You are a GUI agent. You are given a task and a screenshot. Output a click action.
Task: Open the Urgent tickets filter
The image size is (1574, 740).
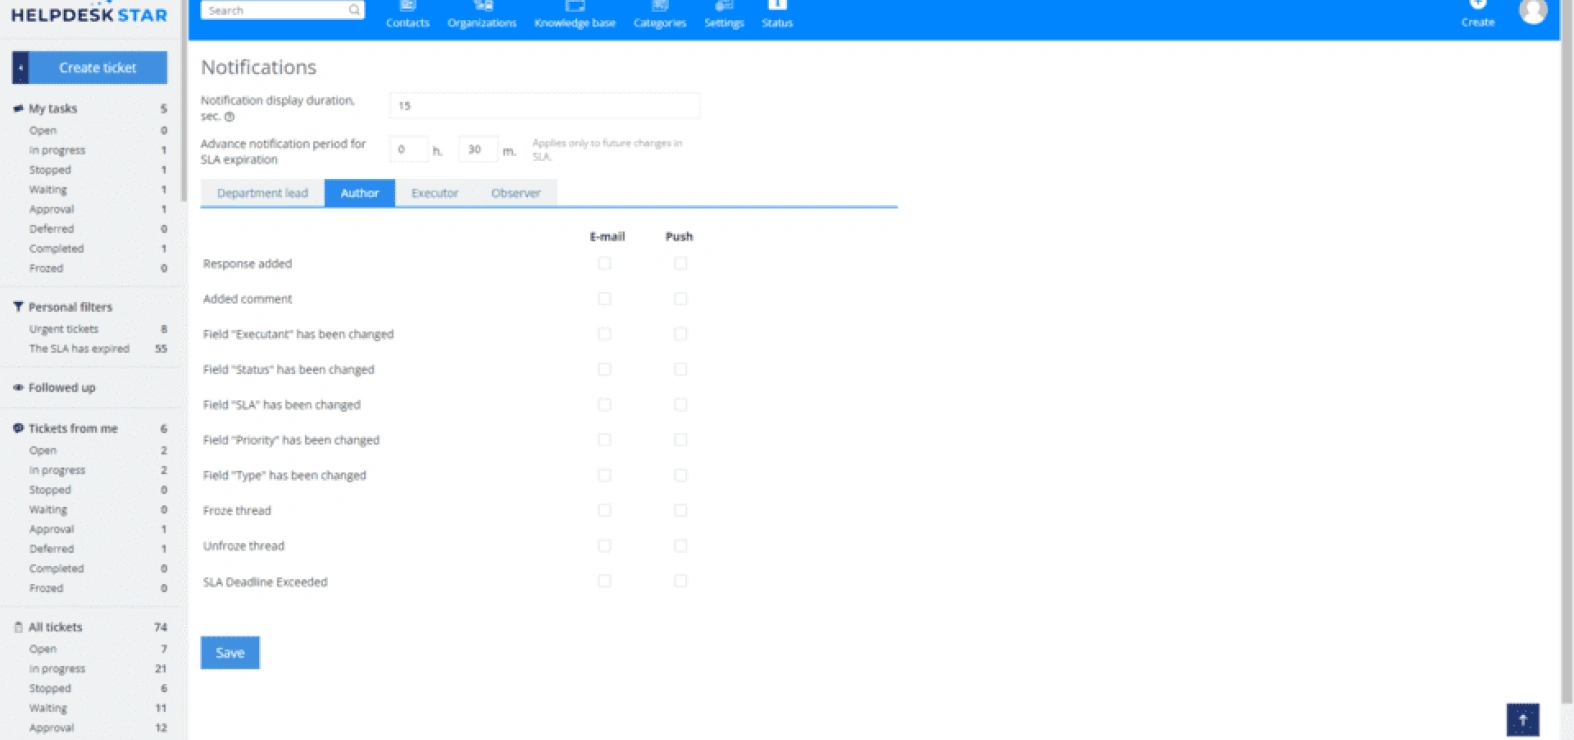[64, 329]
